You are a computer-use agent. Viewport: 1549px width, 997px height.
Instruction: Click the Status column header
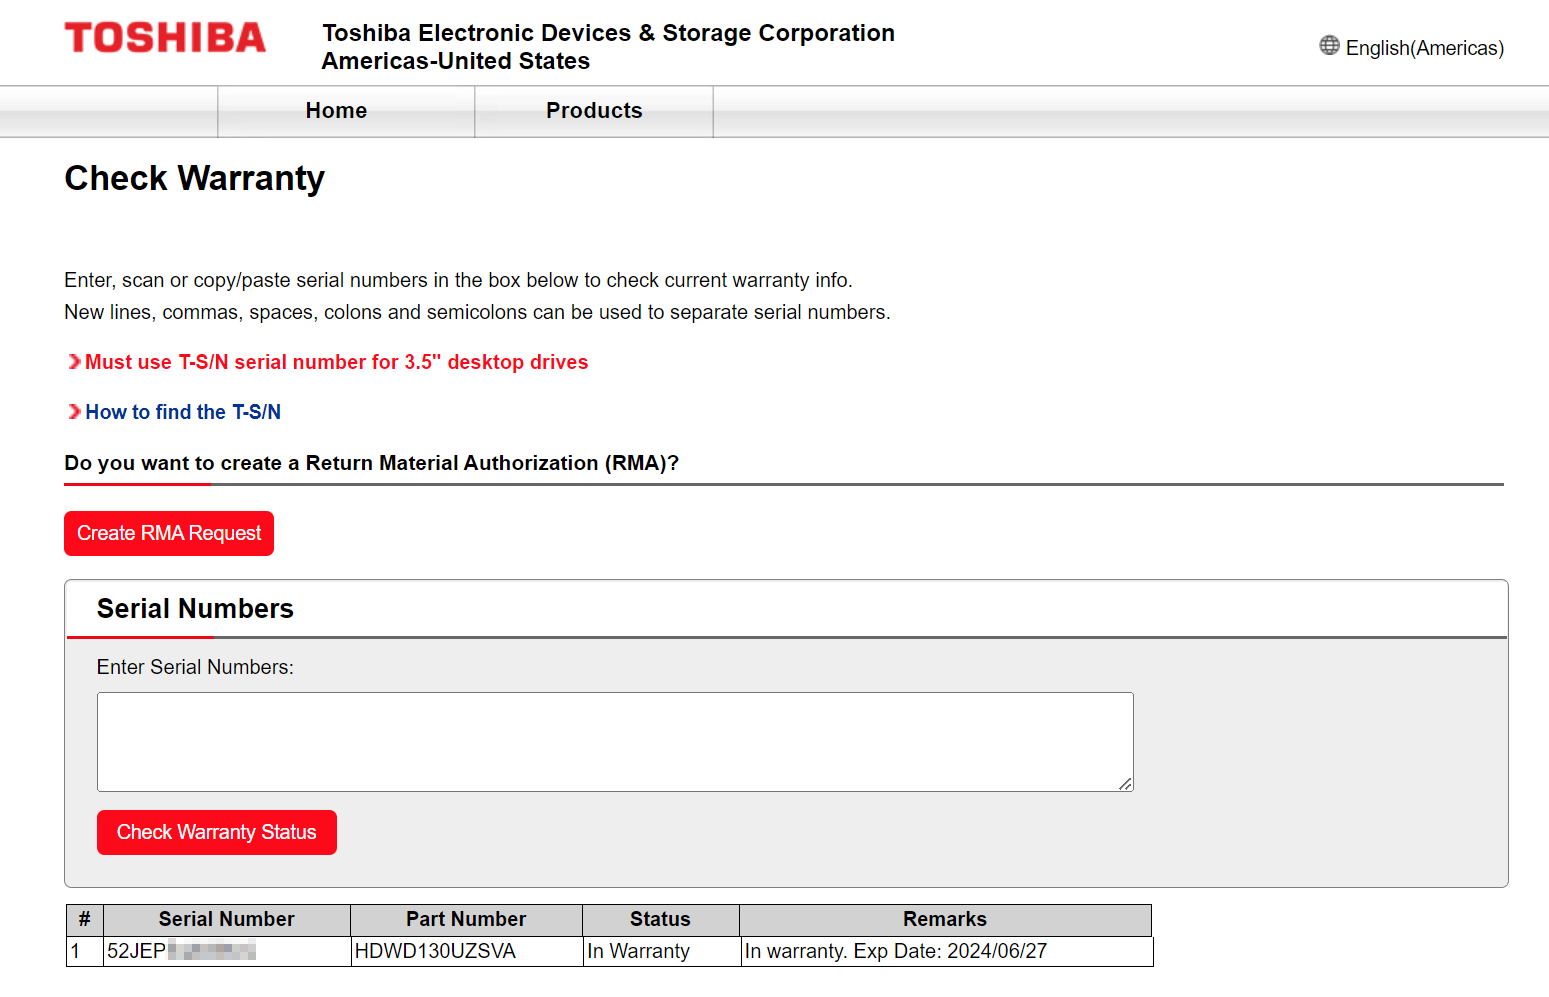(660, 920)
